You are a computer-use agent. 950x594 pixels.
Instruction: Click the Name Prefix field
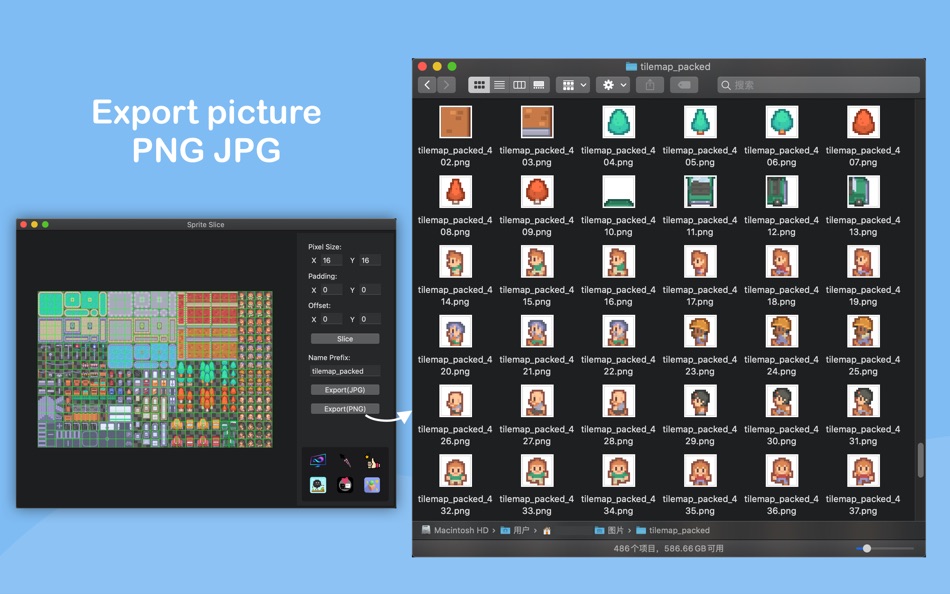tap(345, 371)
